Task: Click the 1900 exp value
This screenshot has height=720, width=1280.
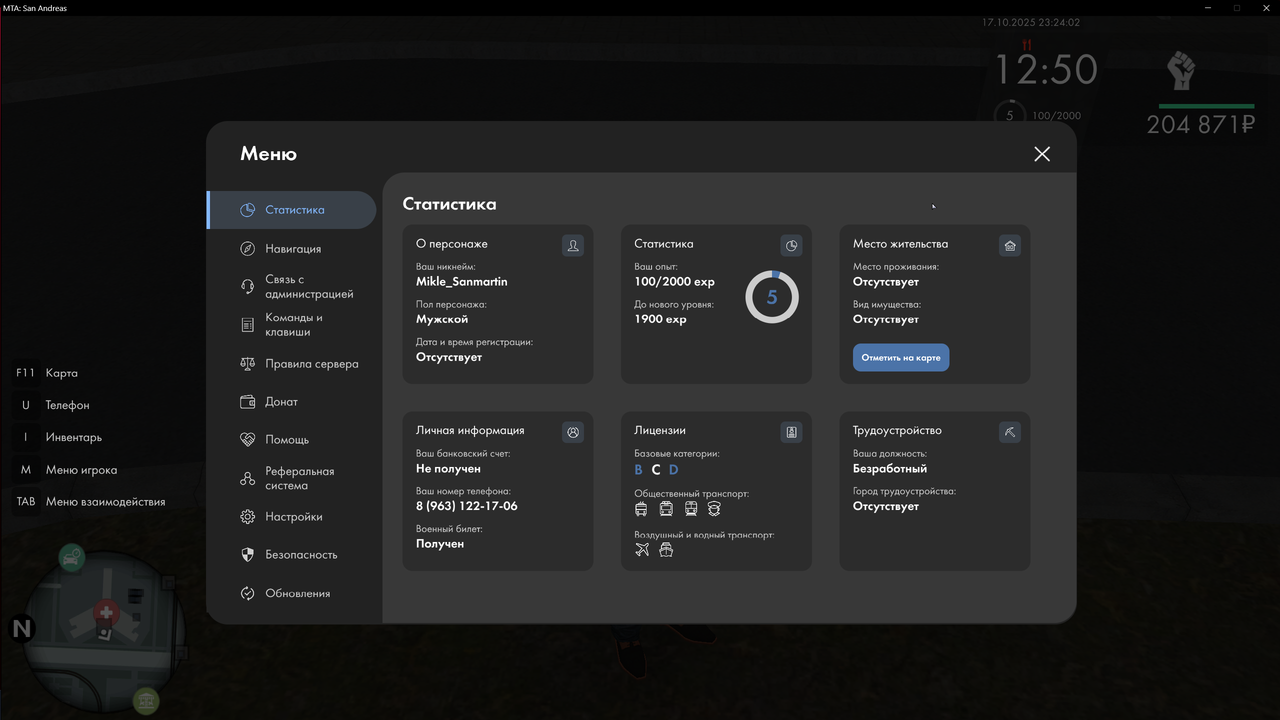Action: 661,319
